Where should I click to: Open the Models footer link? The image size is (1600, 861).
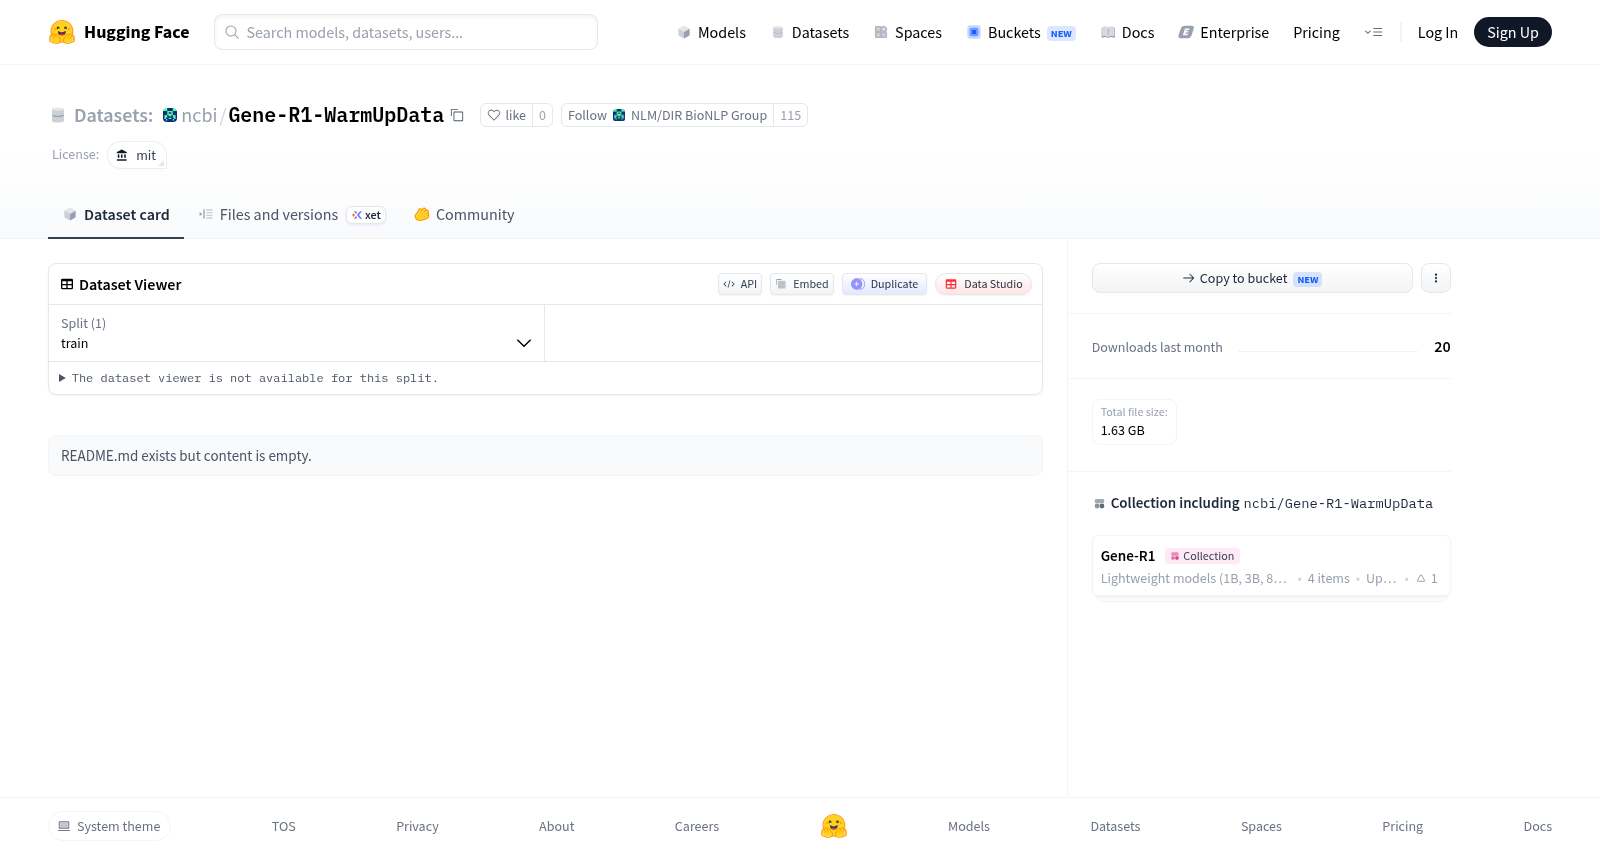(x=969, y=826)
